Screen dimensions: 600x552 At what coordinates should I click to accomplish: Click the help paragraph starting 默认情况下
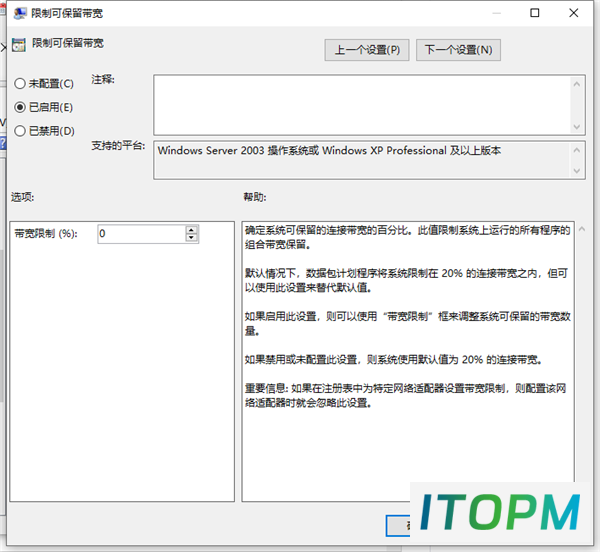[x=406, y=280]
